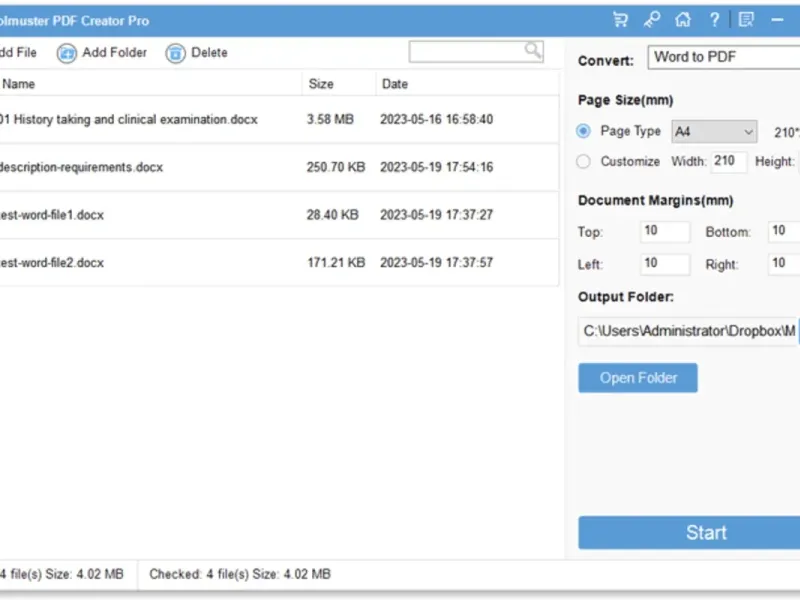This screenshot has width=800, height=600.
Task: Click the Delete label in toolbar
Action: pos(209,53)
